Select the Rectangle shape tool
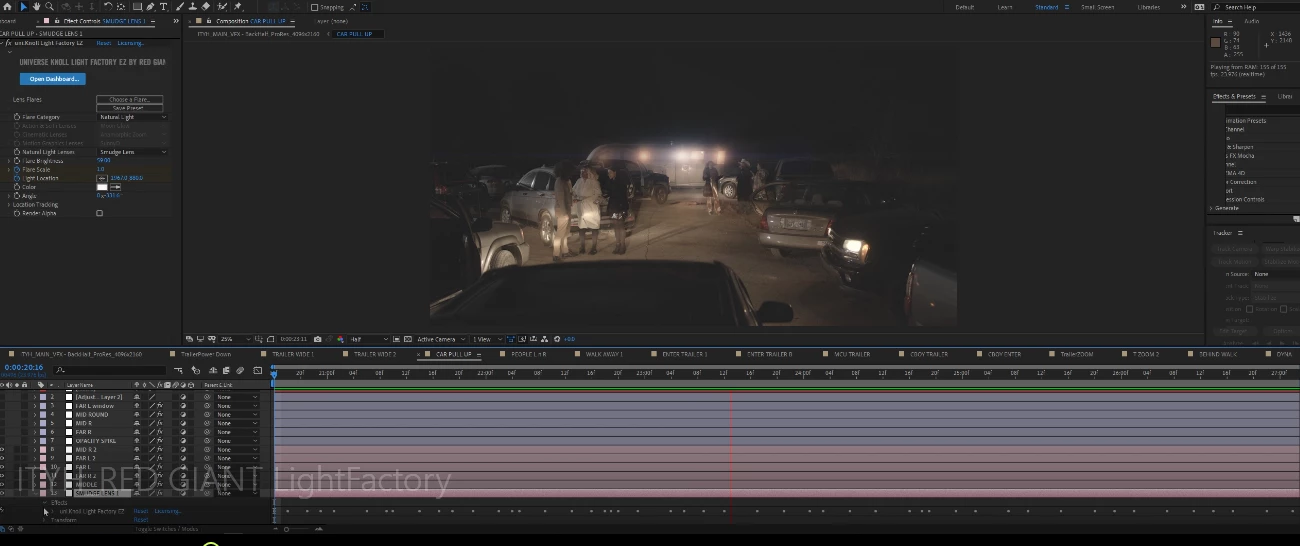This screenshot has width=1300, height=546. coord(137,6)
